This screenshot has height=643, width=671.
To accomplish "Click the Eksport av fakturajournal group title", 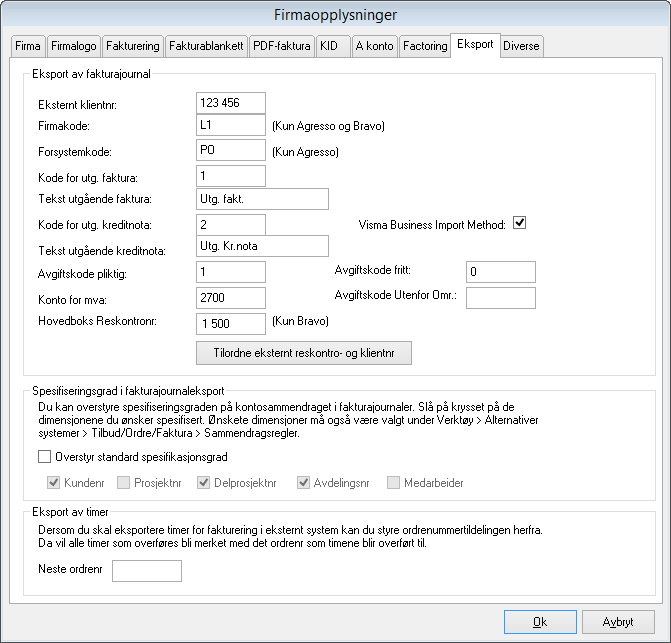I will click(91, 74).
